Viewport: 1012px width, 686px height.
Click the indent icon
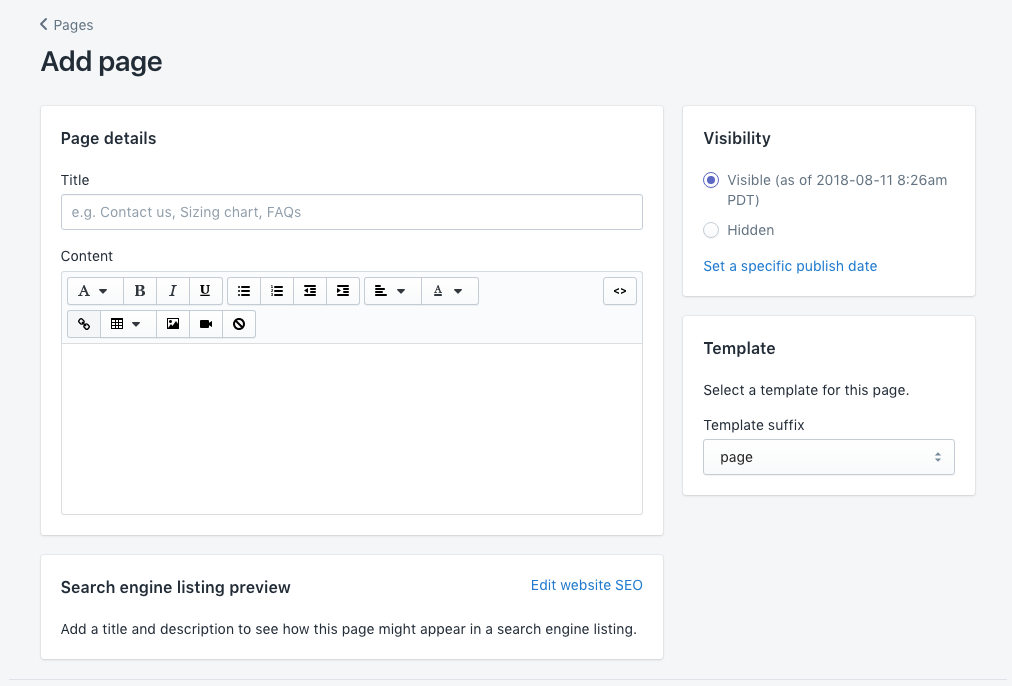click(x=342, y=291)
